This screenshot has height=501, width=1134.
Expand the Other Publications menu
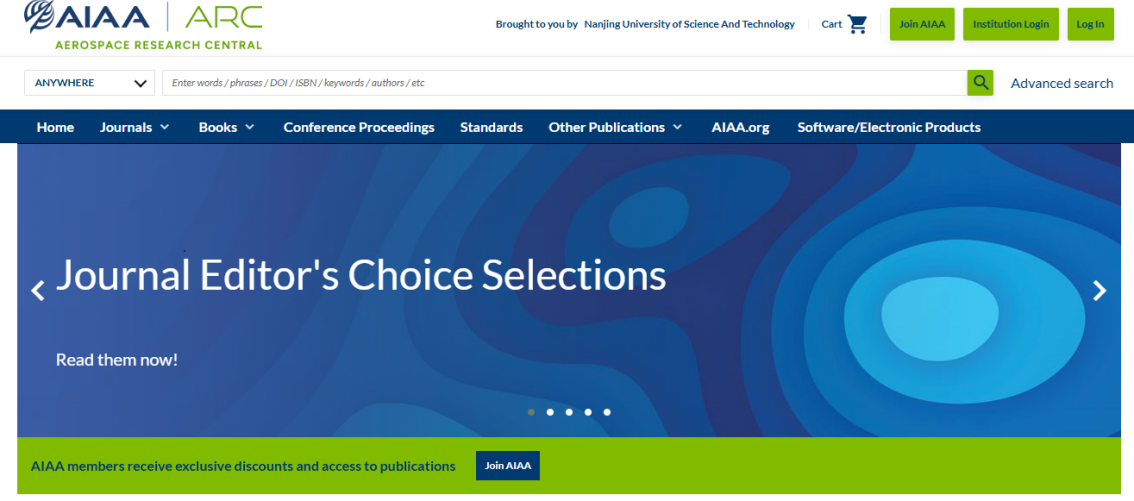(x=615, y=127)
